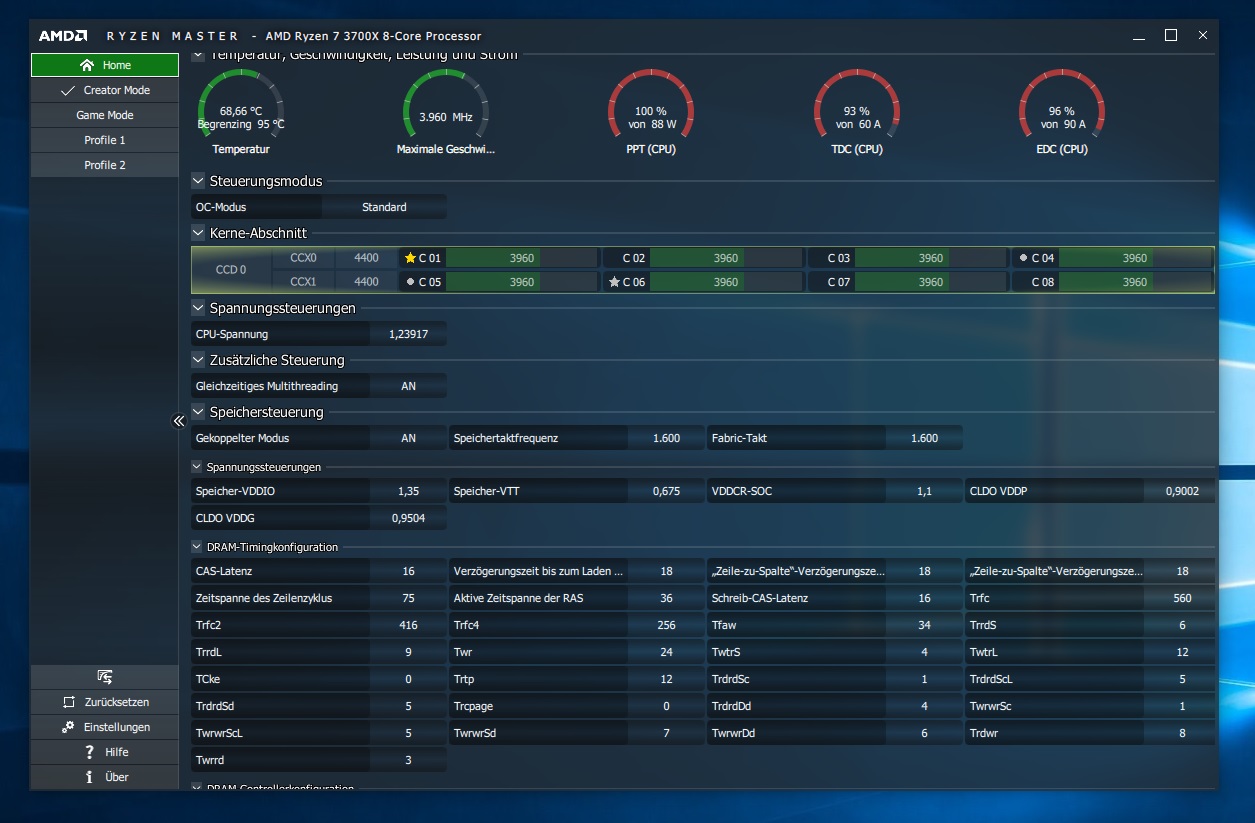The image size is (1255, 823).
Task: Click the CCD 0 label
Action: [x=232, y=270]
